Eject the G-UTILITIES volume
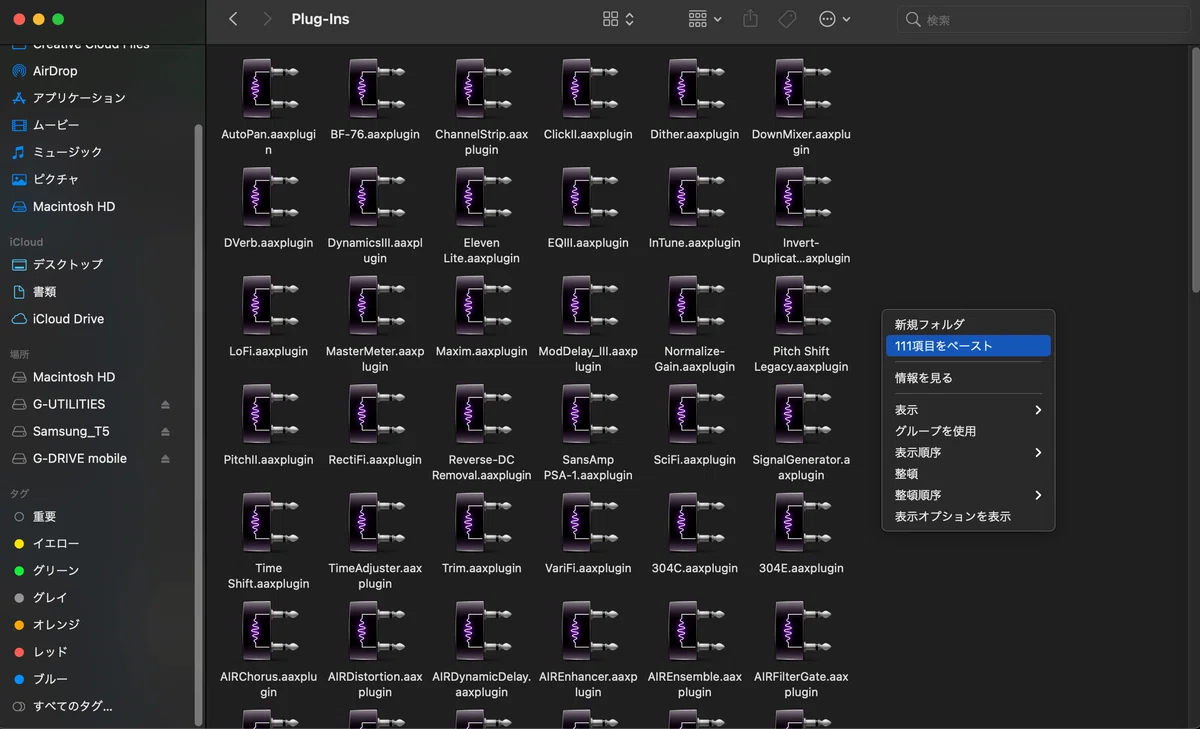The width and height of the screenshot is (1200, 729). tap(165, 404)
